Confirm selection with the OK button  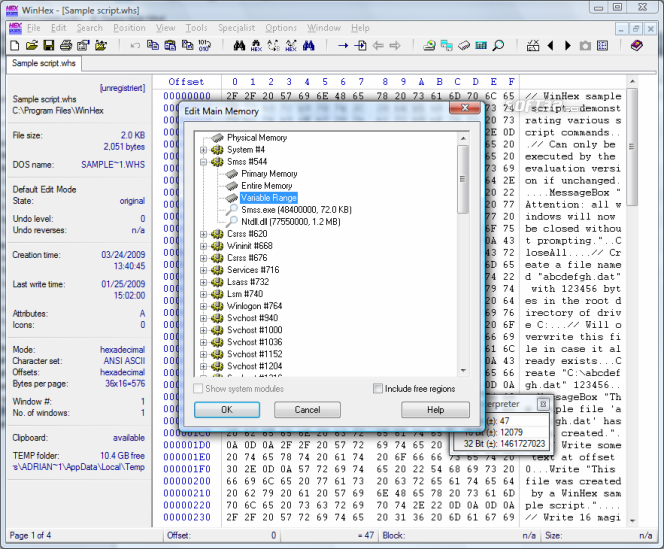coord(227,410)
